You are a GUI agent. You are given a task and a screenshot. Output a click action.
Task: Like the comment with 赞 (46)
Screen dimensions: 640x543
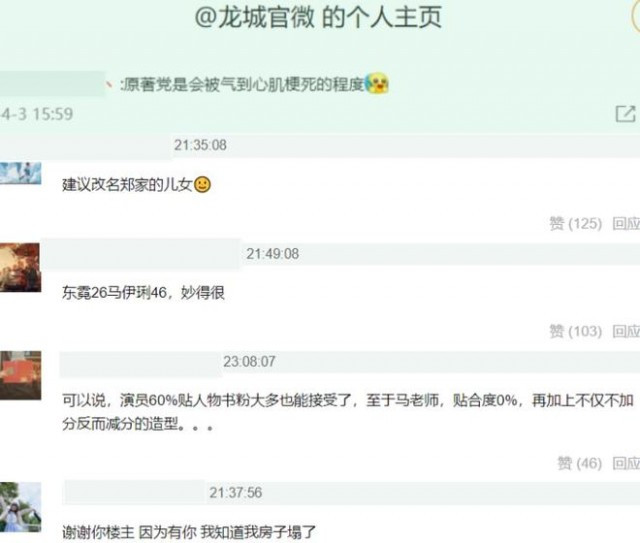(580, 463)
